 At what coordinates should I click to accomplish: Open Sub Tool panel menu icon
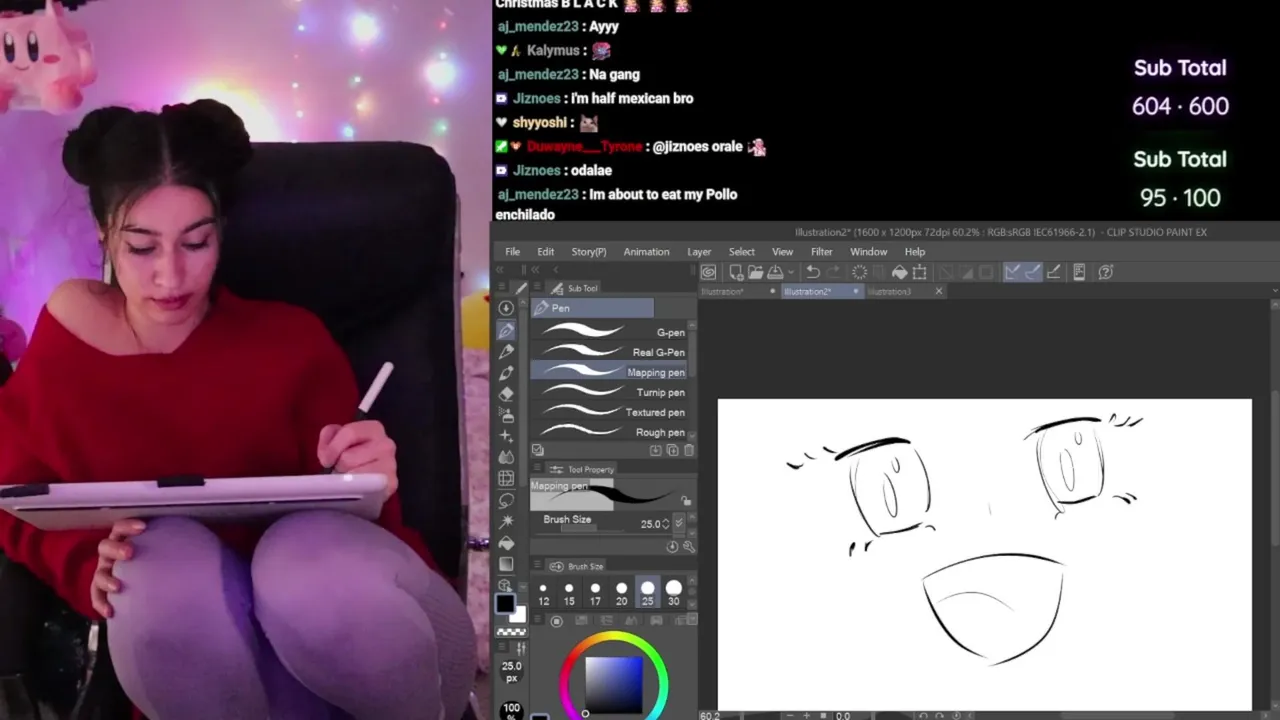pos(537,287)
